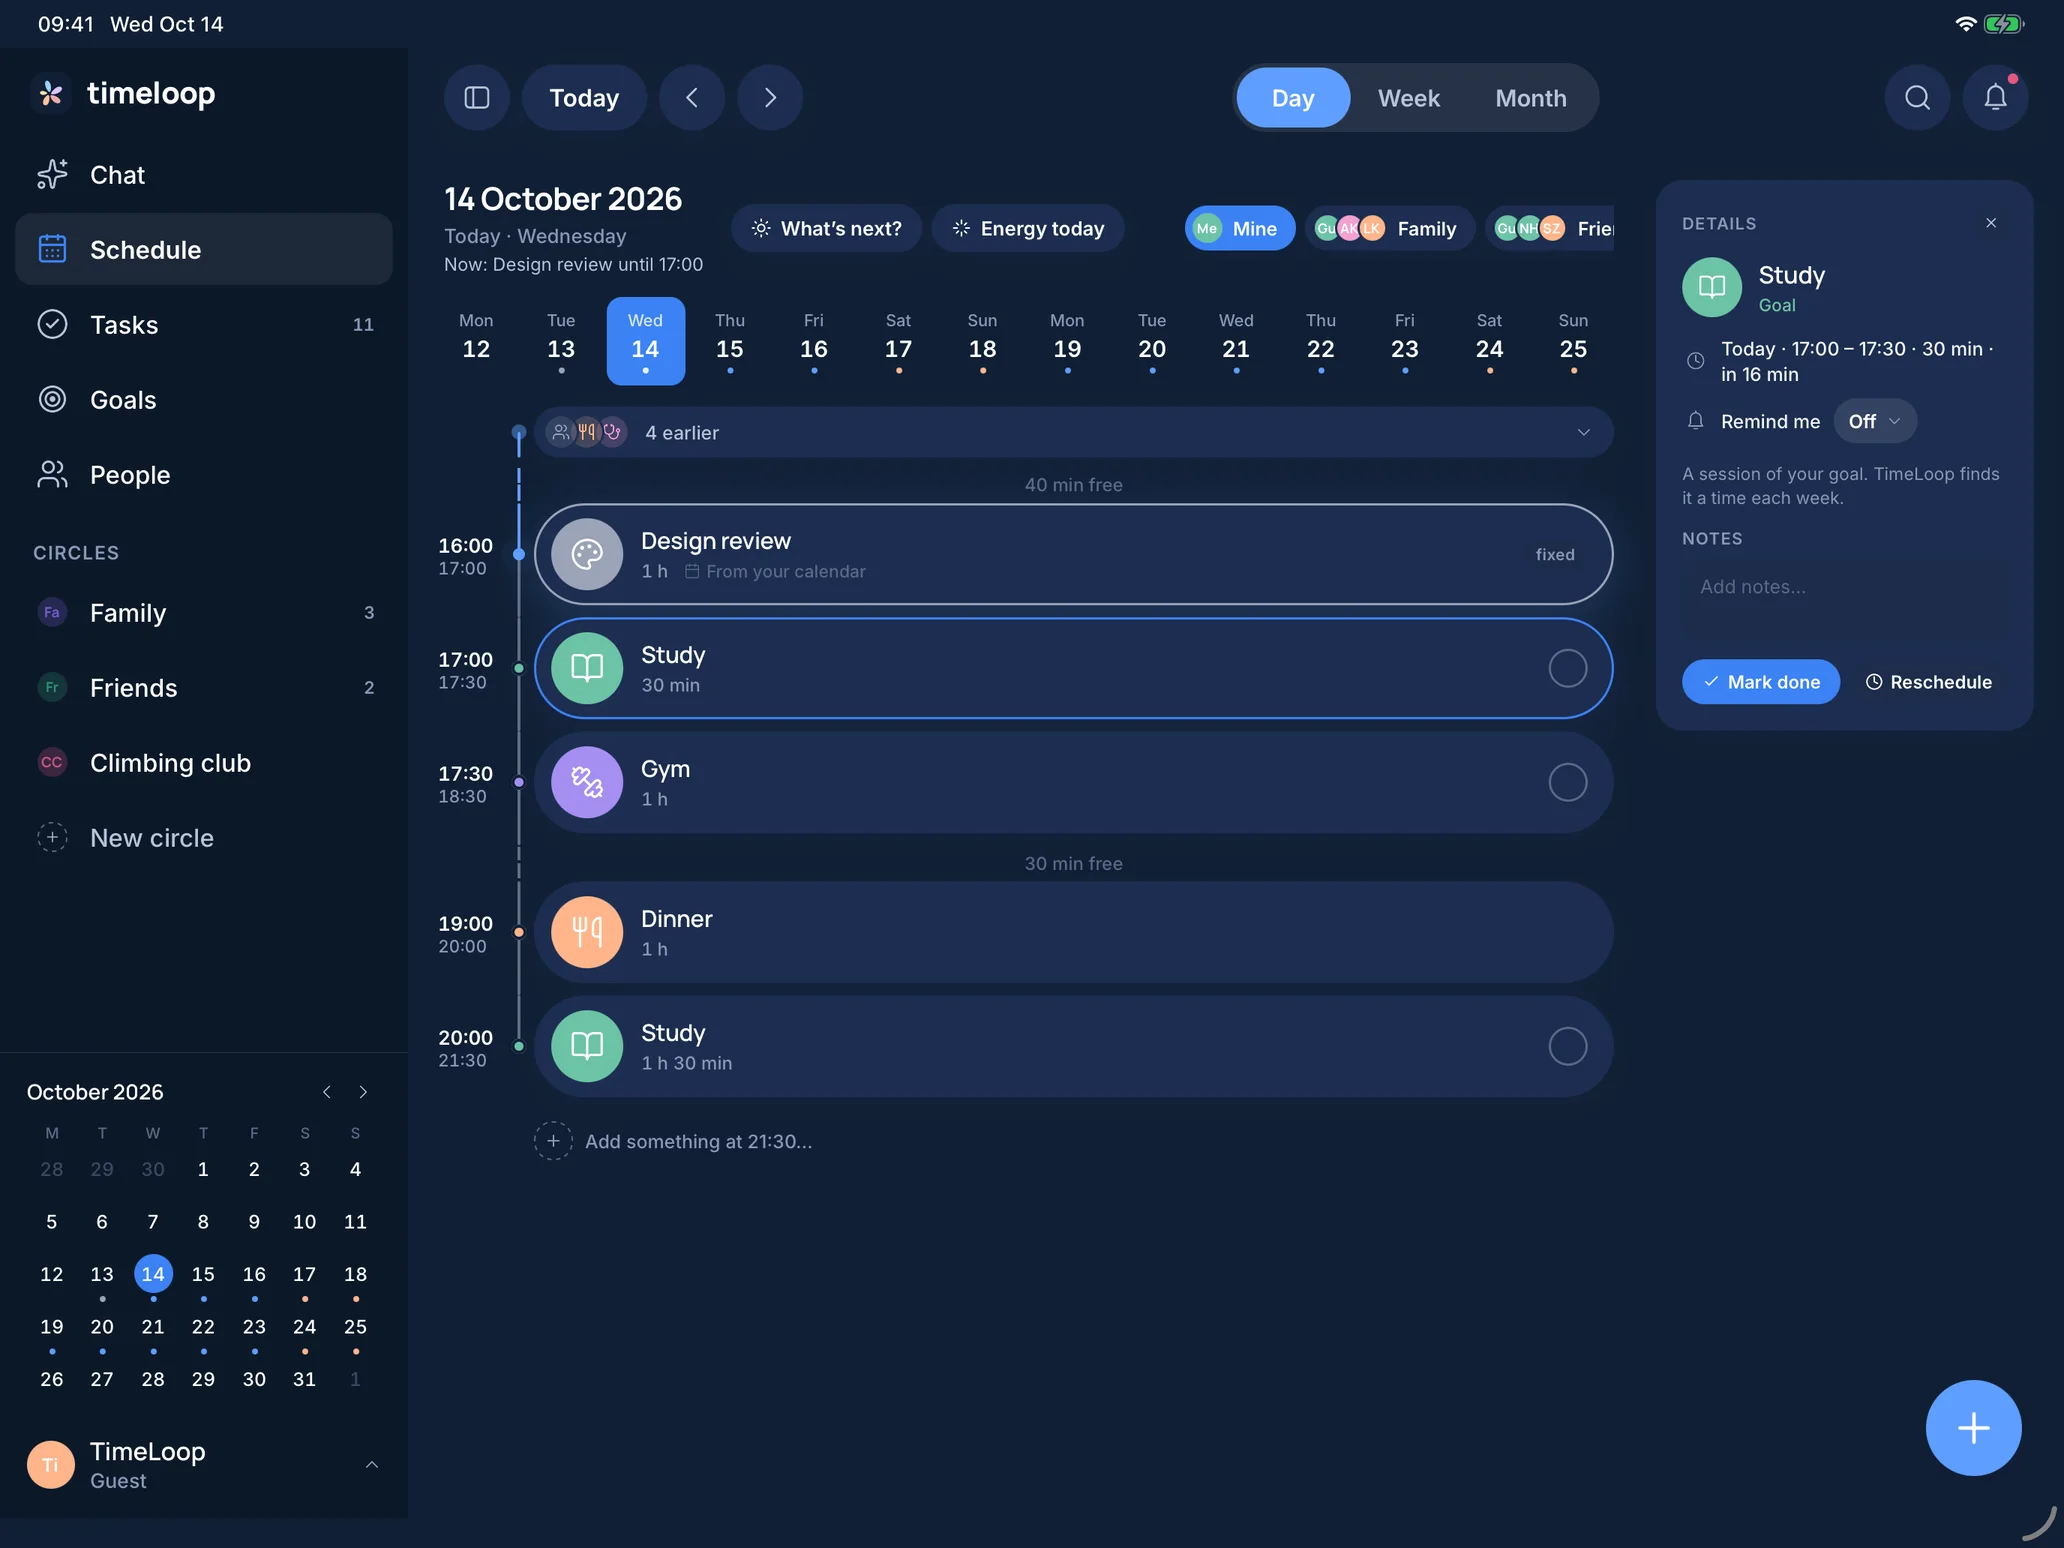Screen dimensions: 2064x1548
Task: Open the Friends circle
Action: click(x=204, y=688)
